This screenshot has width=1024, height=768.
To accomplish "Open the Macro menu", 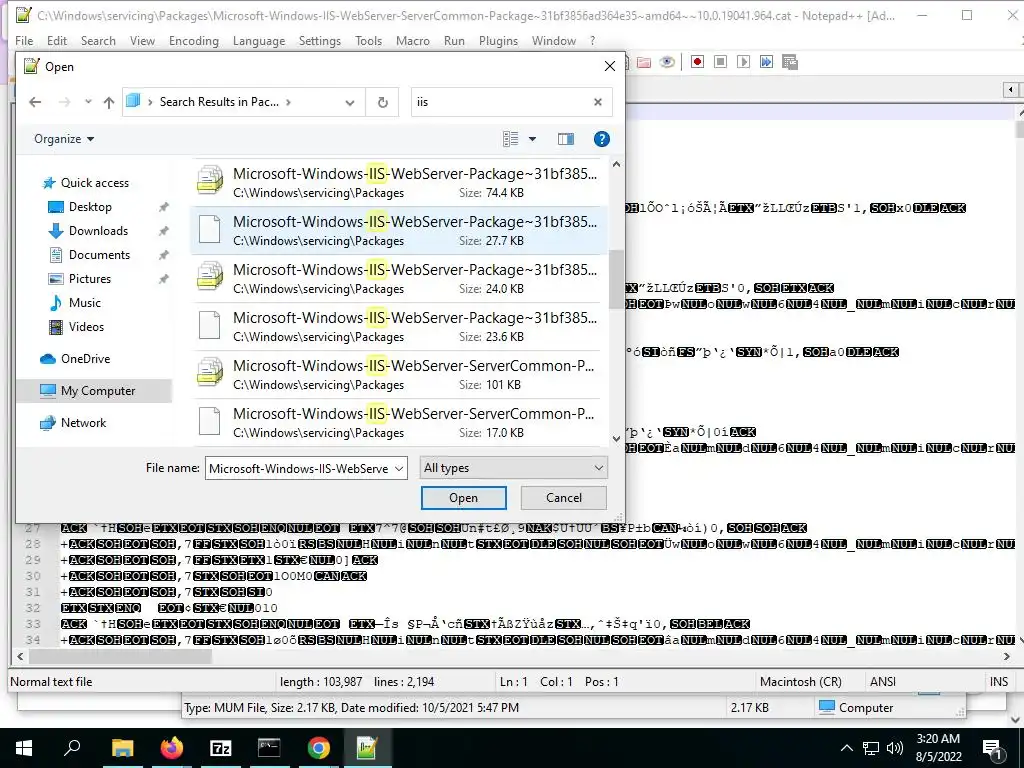I will pyautogui.click(x=413, y=40).
